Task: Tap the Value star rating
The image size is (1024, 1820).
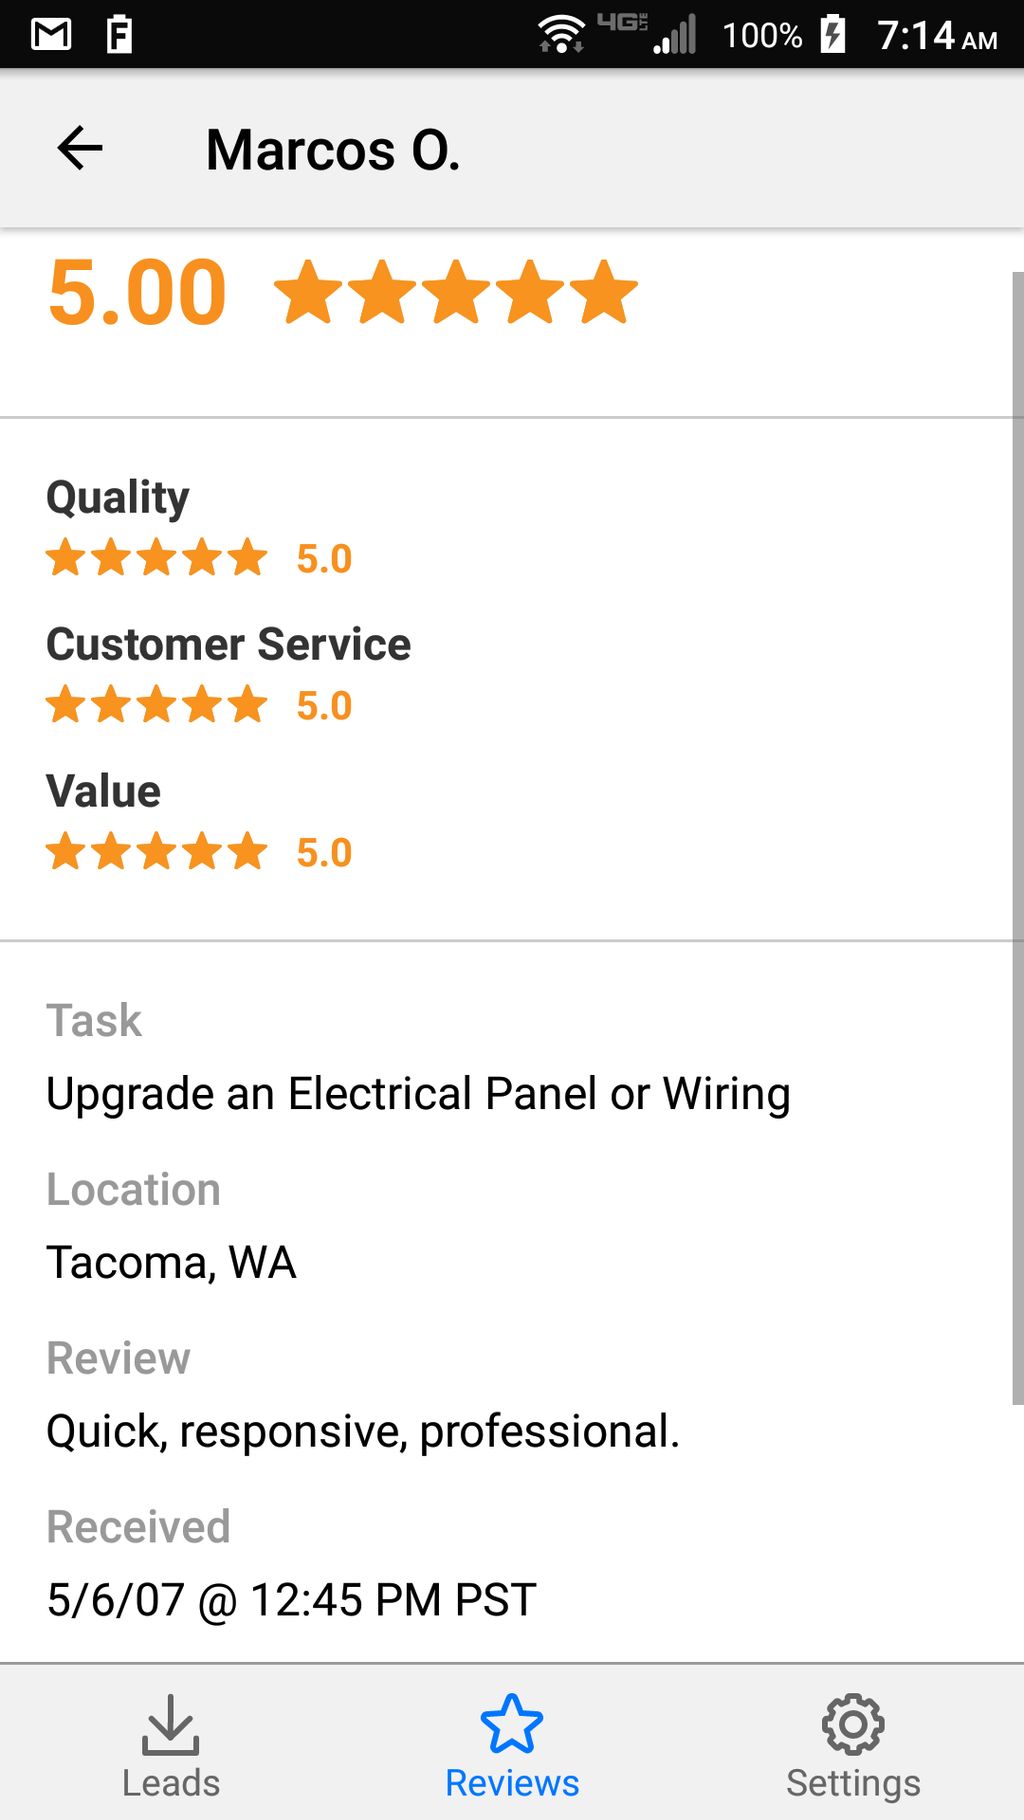Action: pos(157,852)
